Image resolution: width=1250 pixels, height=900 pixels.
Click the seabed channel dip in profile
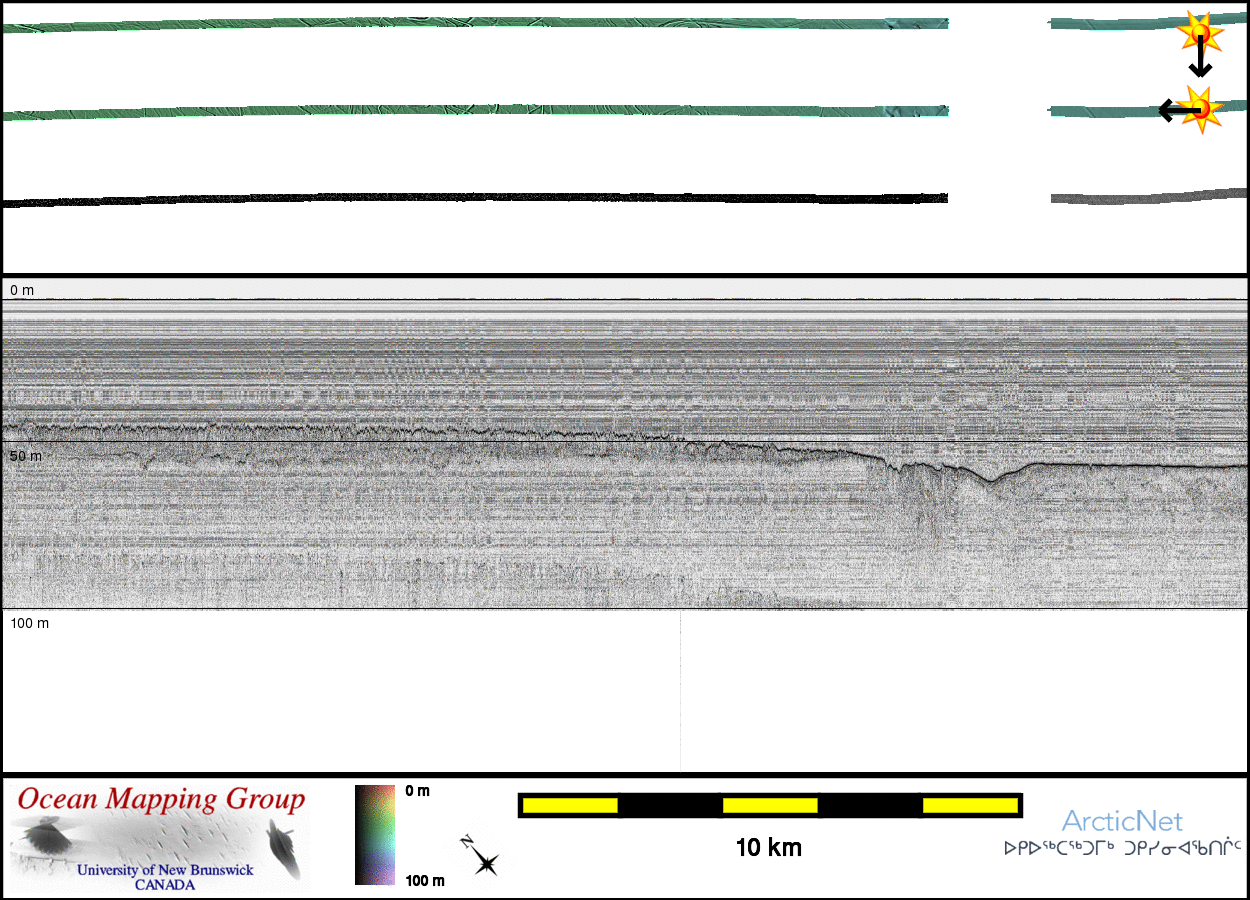click(991, 480)
